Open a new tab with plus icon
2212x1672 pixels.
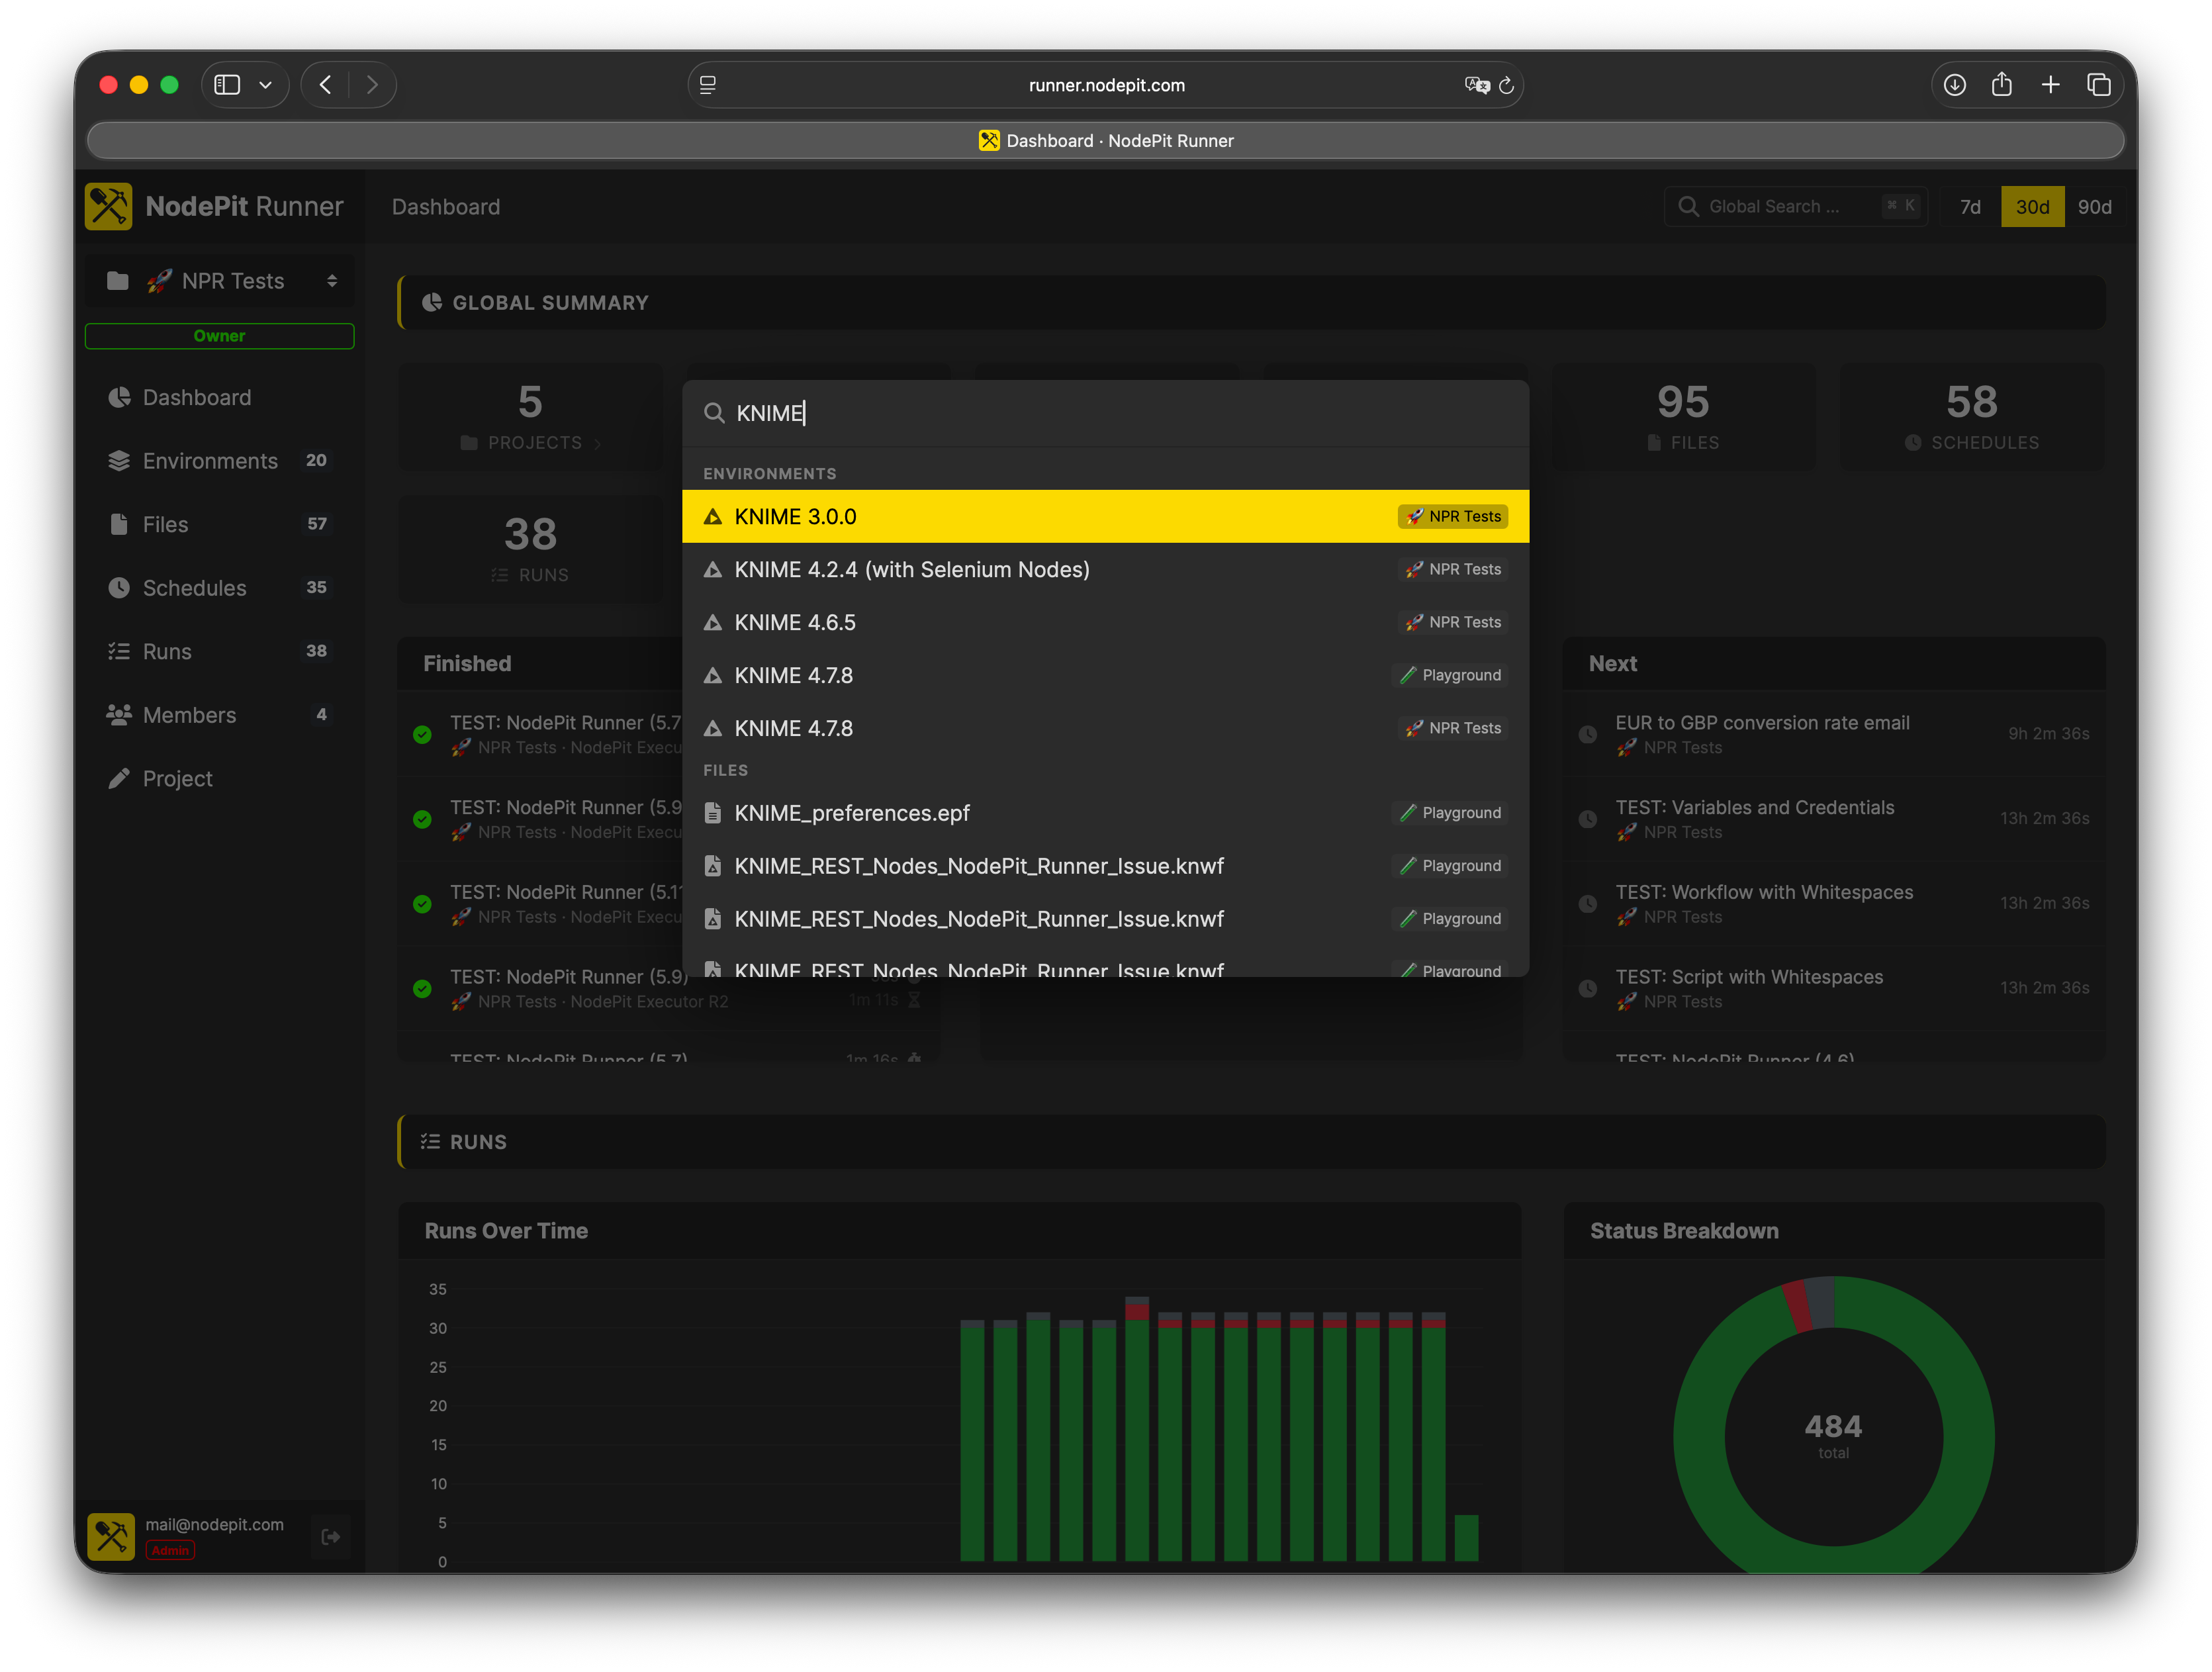pyautogui.click(x=2051, y=85)
